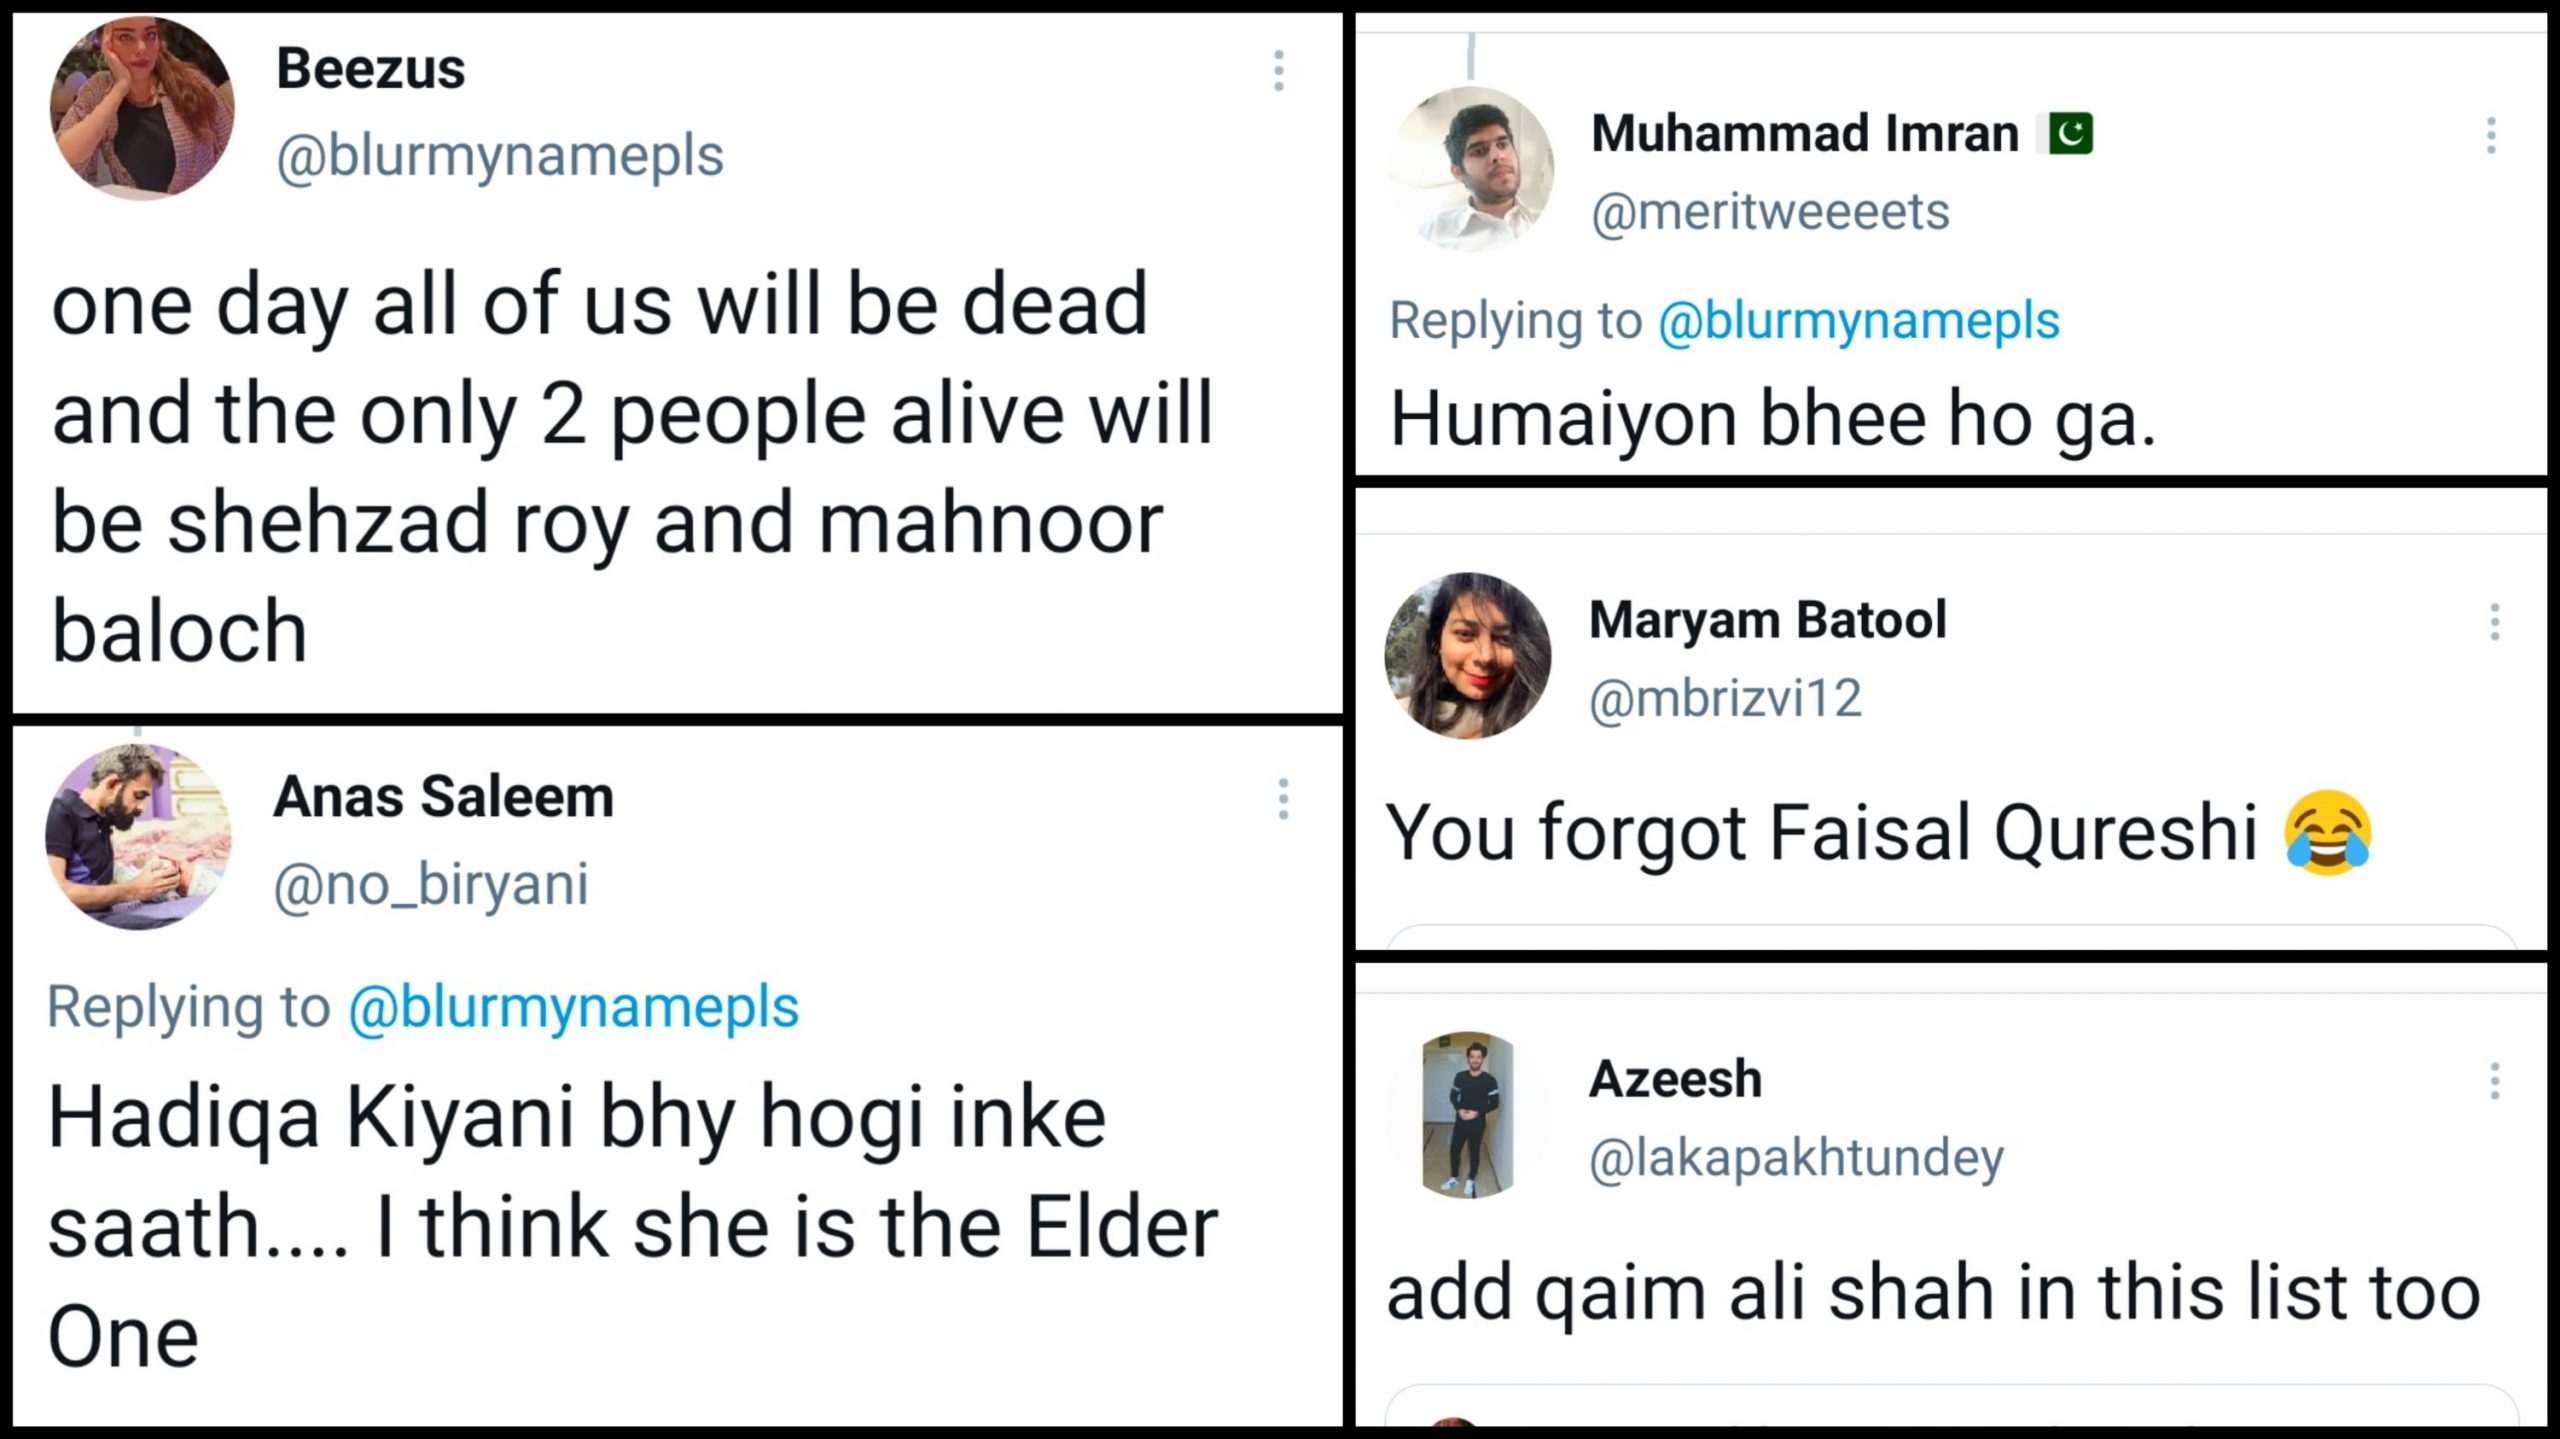Open more options on Muhammad Imran reply
The image size is (2560, 1439).
pyautogui.click(x=2491, y=136)
